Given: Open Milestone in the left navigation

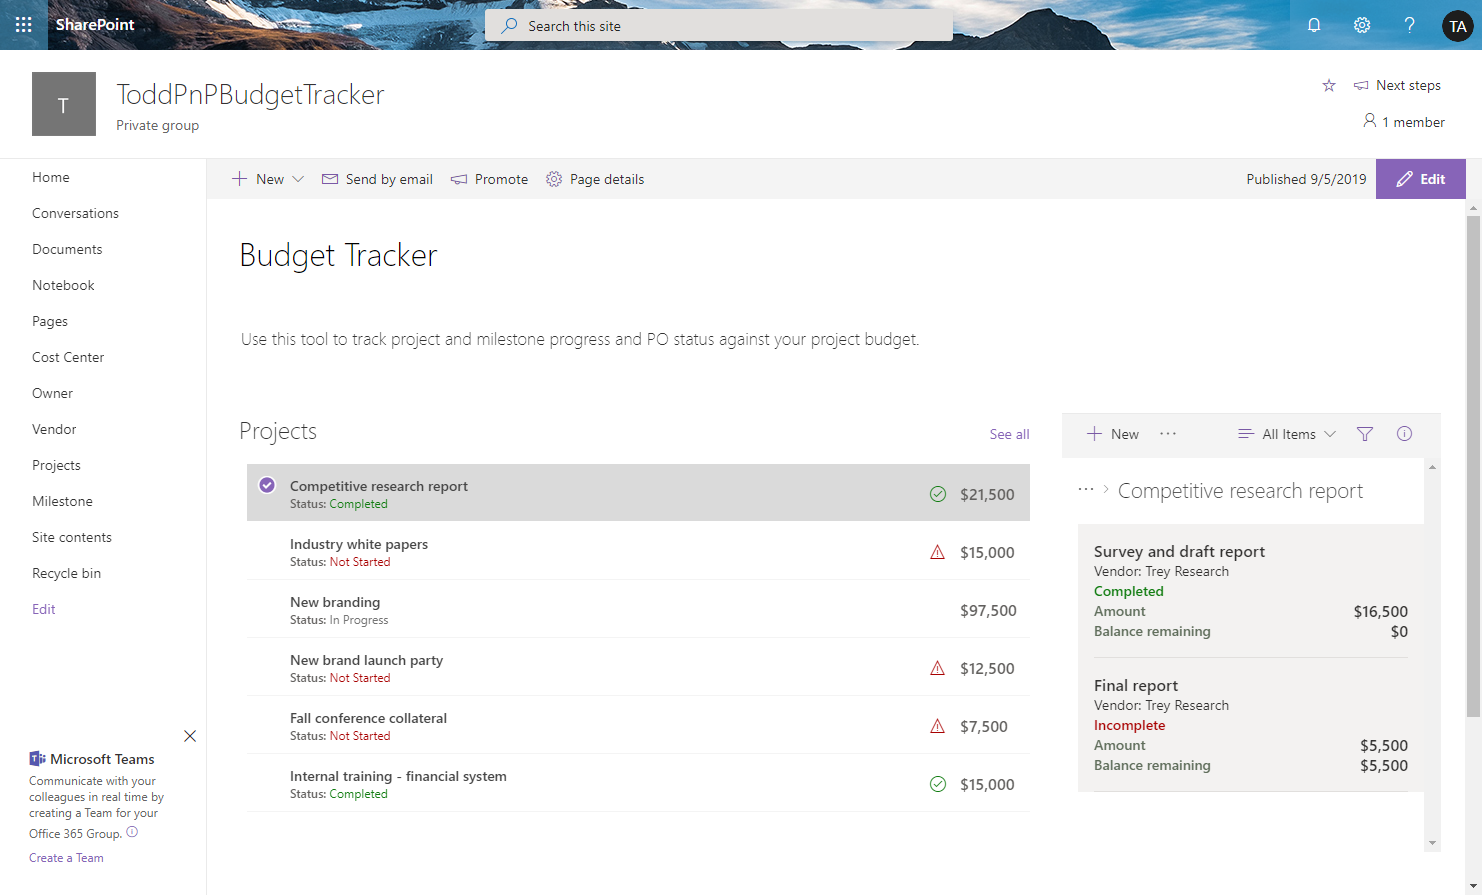Looking at the screenshot, I should pyautogui.click(x=62, y=501).
